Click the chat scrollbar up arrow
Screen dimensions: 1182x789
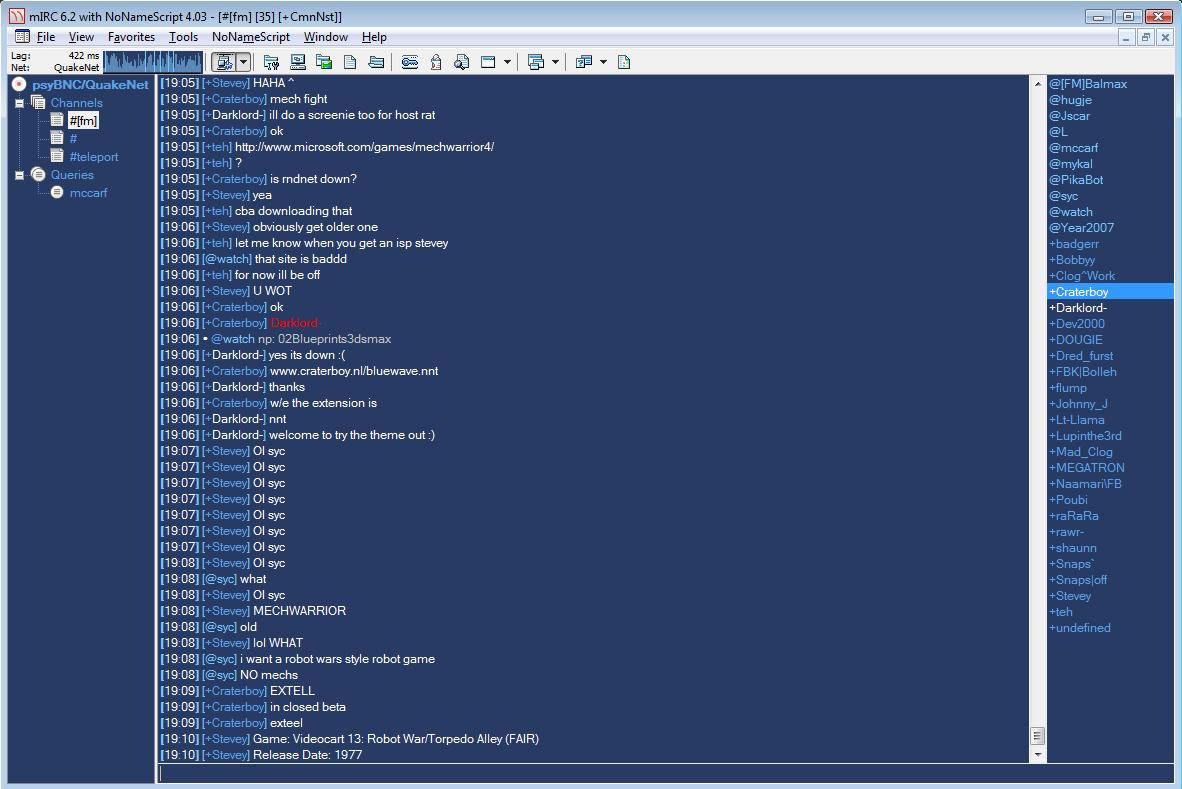tap(1038, 84)
